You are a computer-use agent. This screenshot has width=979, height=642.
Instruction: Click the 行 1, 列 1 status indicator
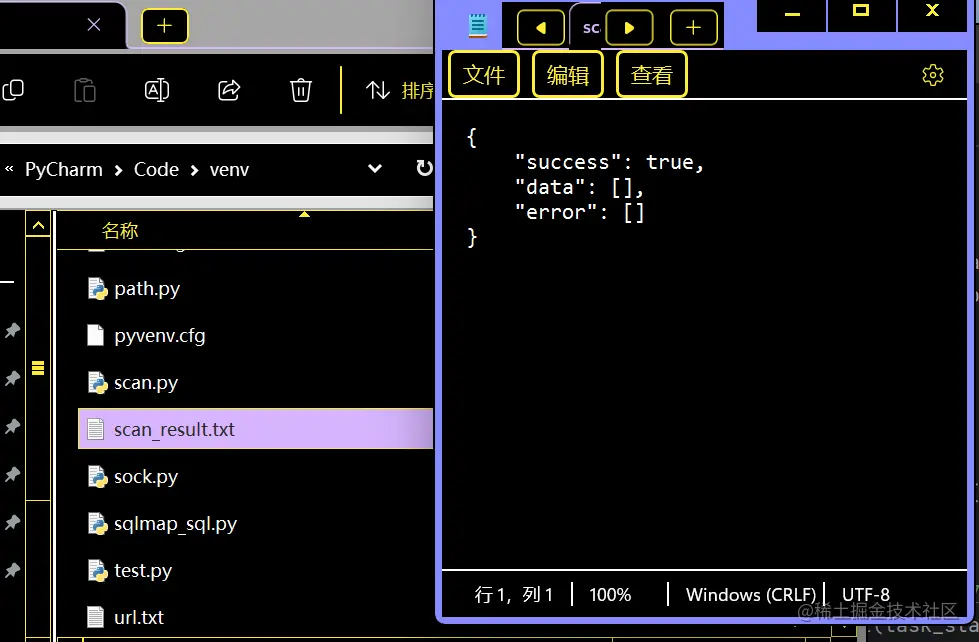point(513,595)
